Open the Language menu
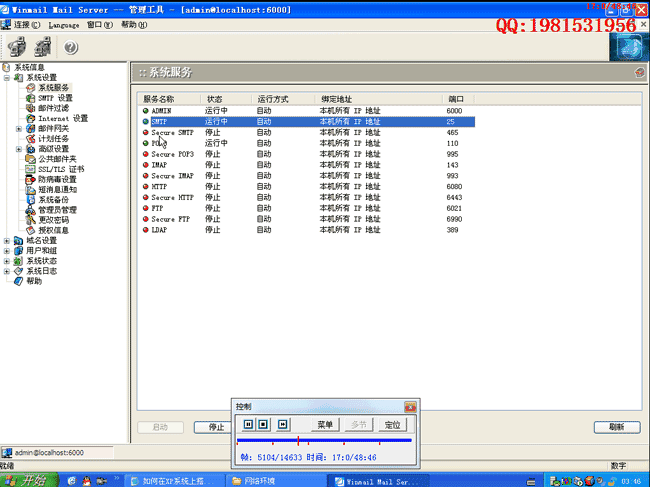 tap(63, 24)
